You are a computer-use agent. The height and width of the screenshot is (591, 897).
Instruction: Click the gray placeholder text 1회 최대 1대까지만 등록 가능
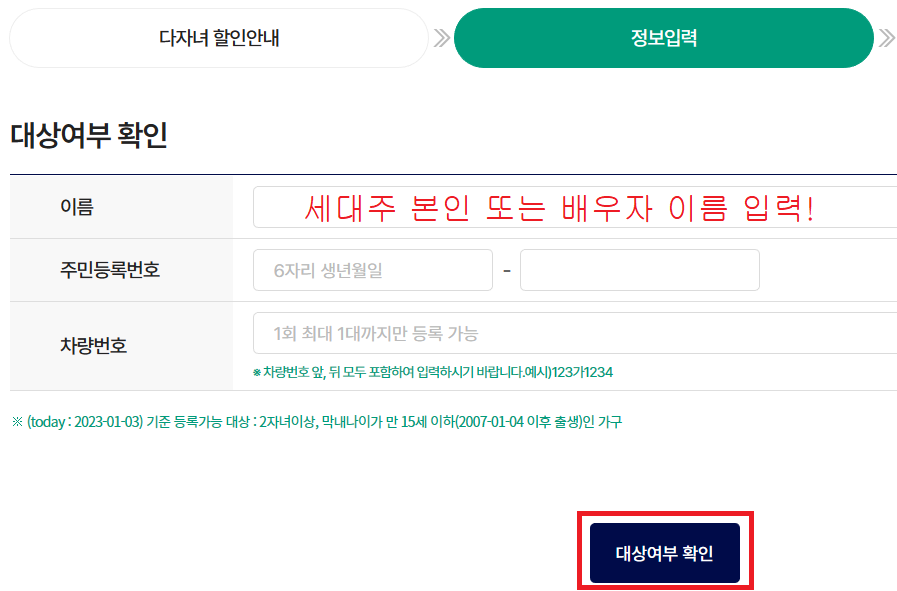click(370, 332)
